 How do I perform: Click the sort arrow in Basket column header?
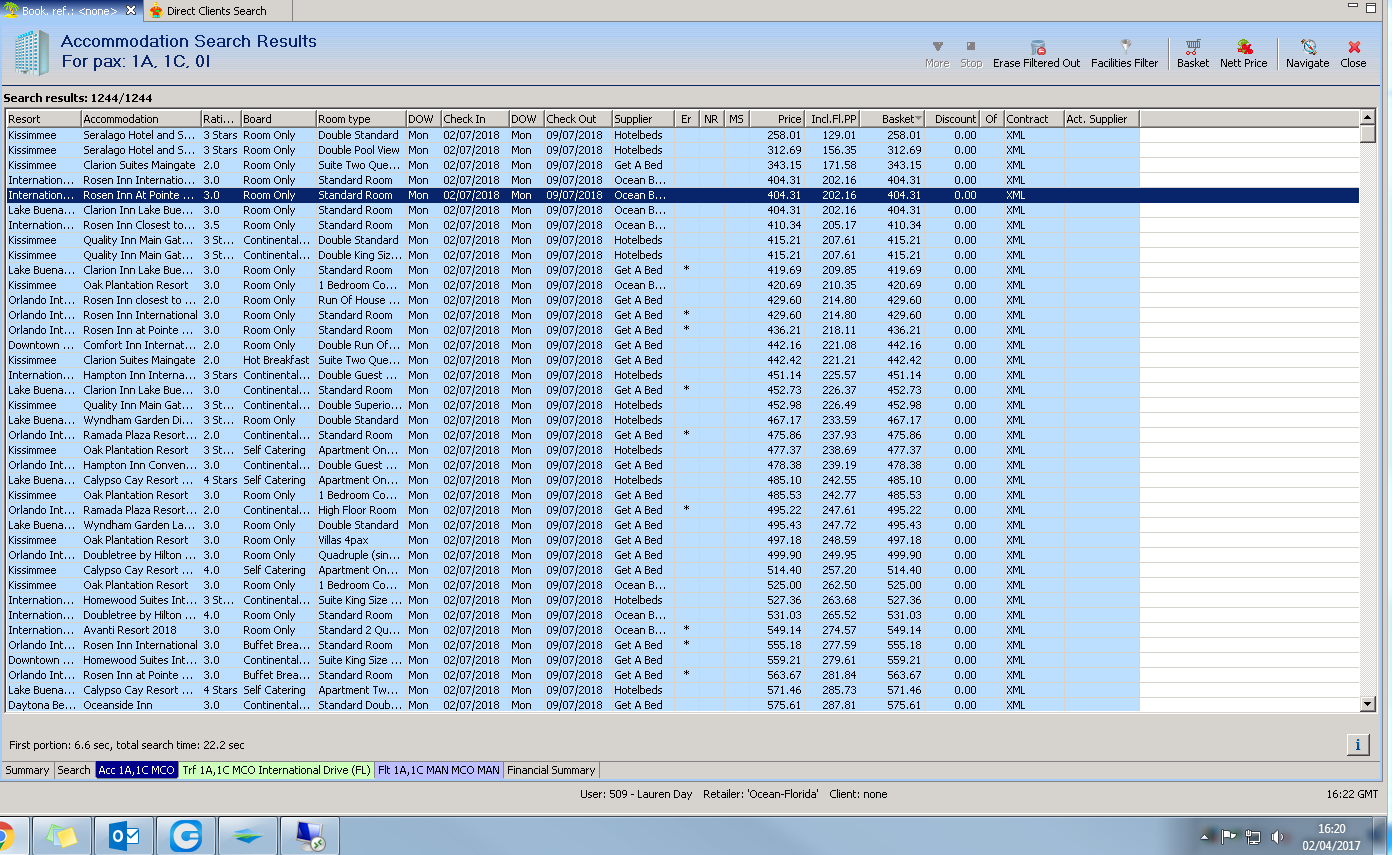click(x=919, y=119)
